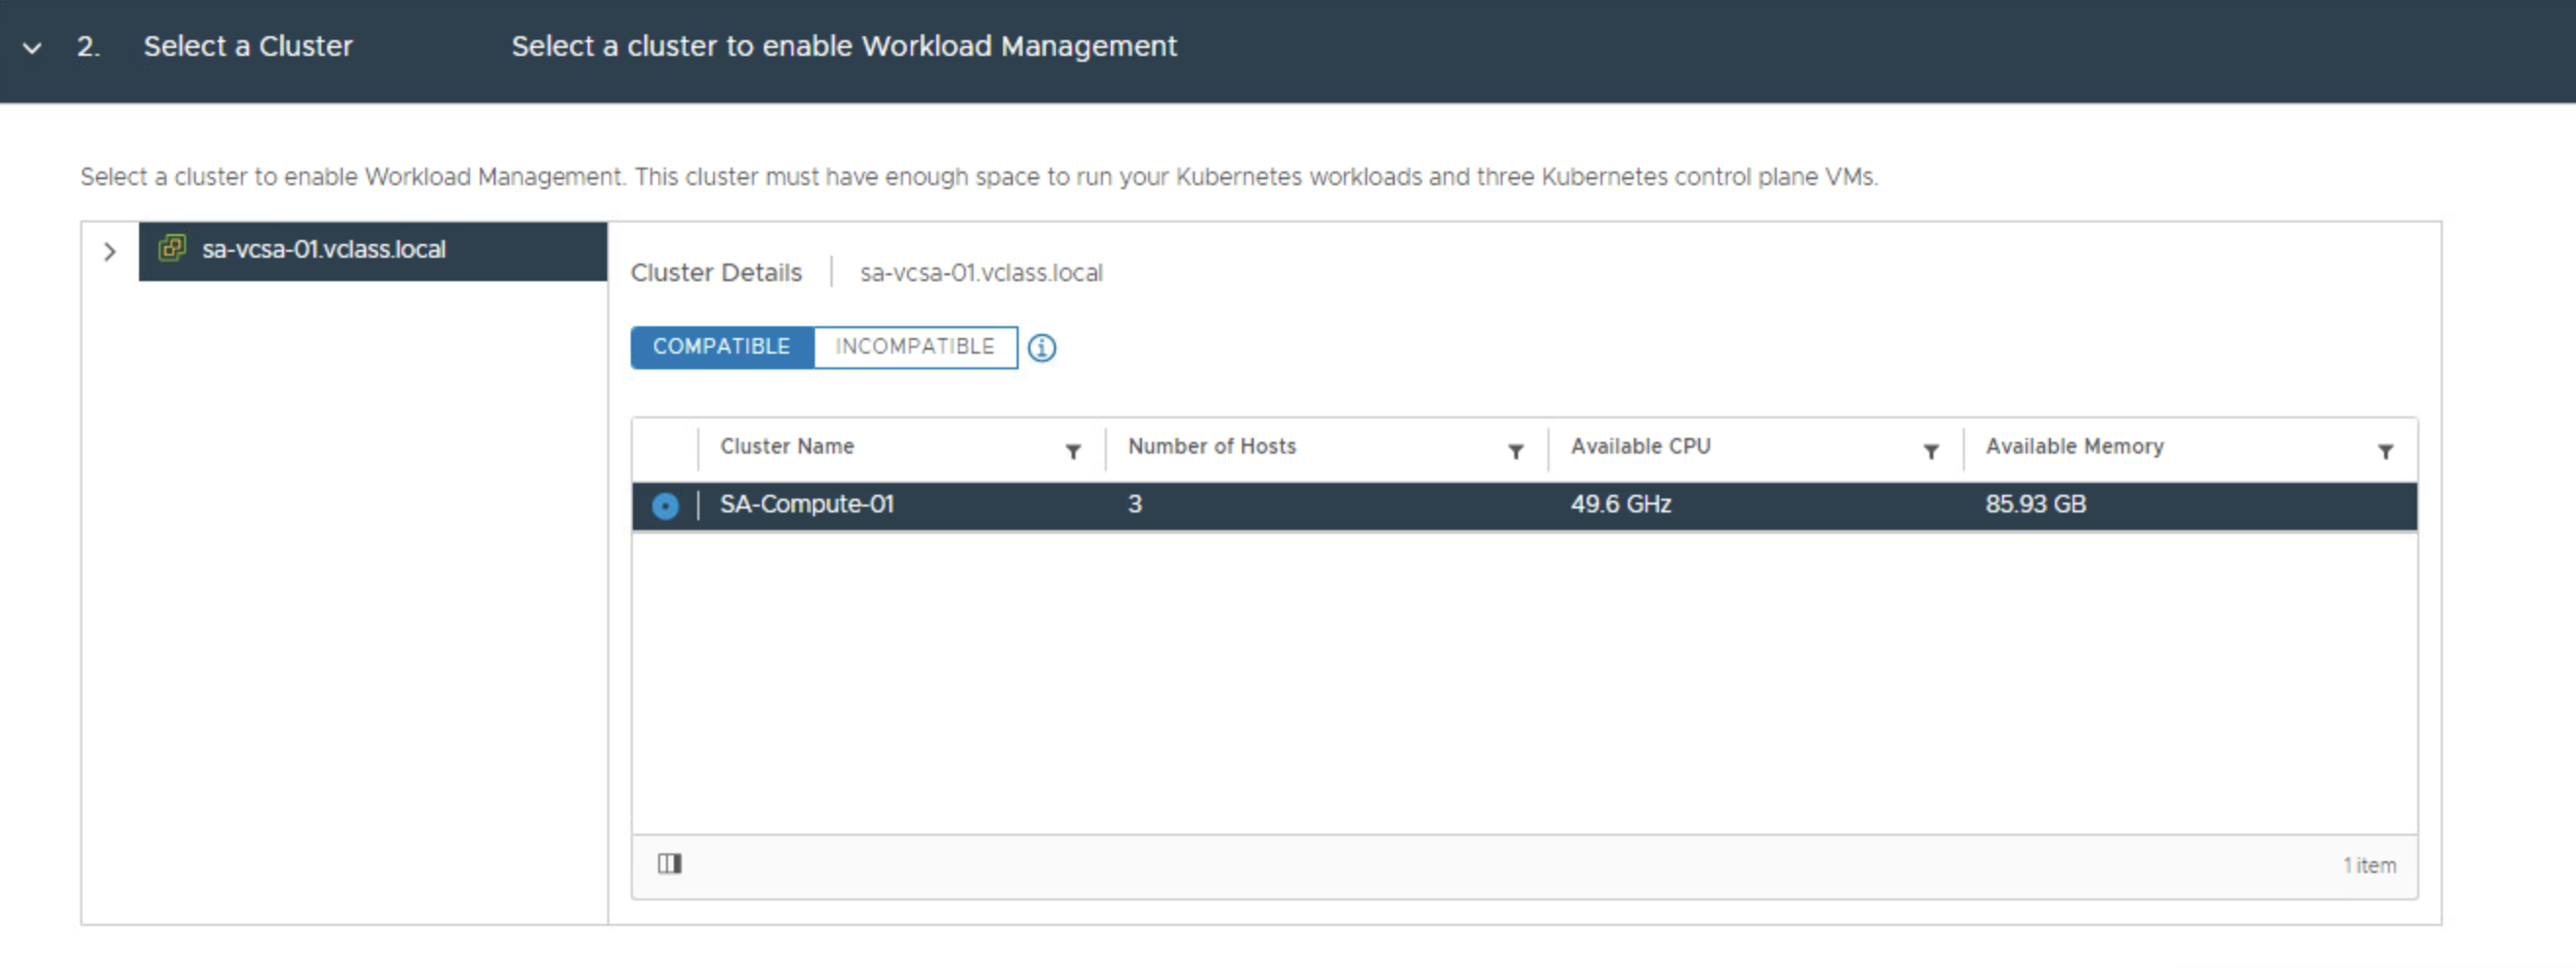Select the SA-Compute-01 radio button
2576x968 pixels.
(x=664, y=506)
